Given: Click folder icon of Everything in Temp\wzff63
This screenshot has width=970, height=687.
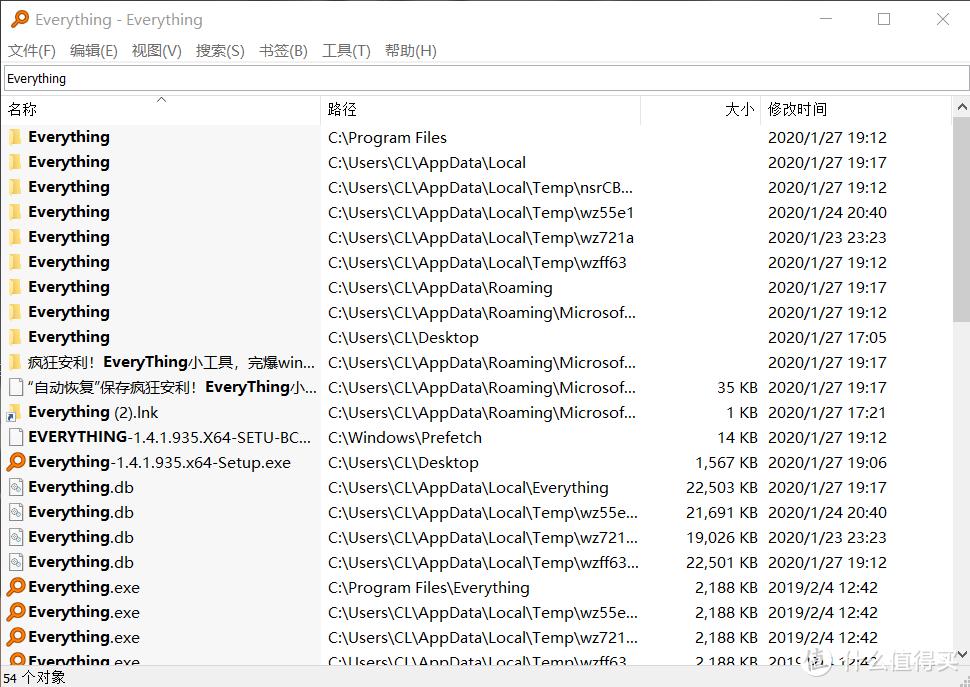Looking at the screenshot, I should pyautogui.click(x=15, y=262).
